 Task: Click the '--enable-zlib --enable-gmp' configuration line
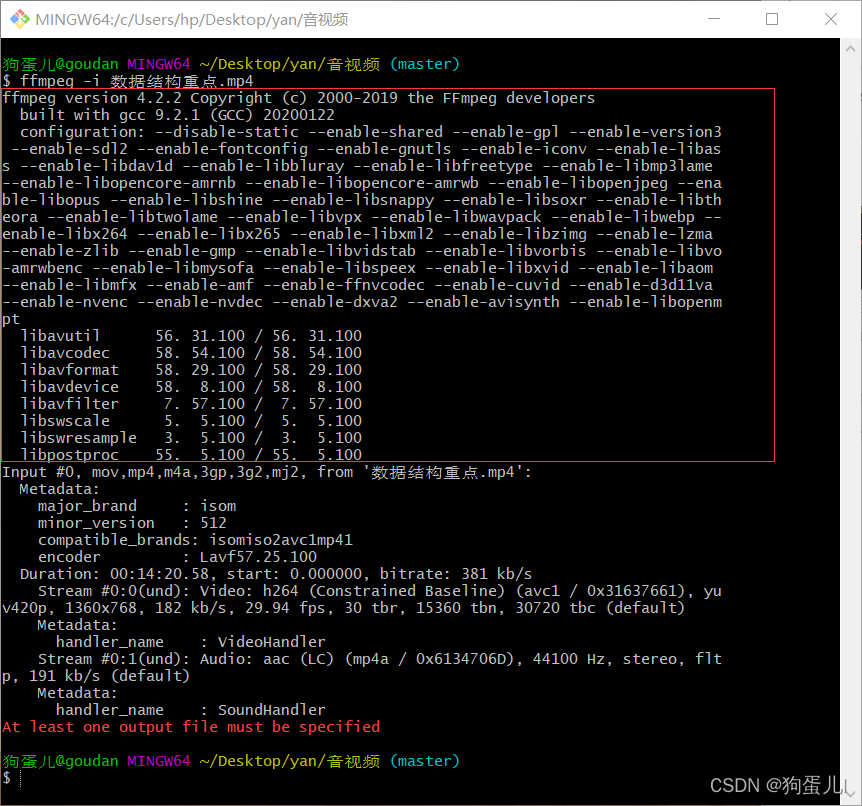(362, 251)
